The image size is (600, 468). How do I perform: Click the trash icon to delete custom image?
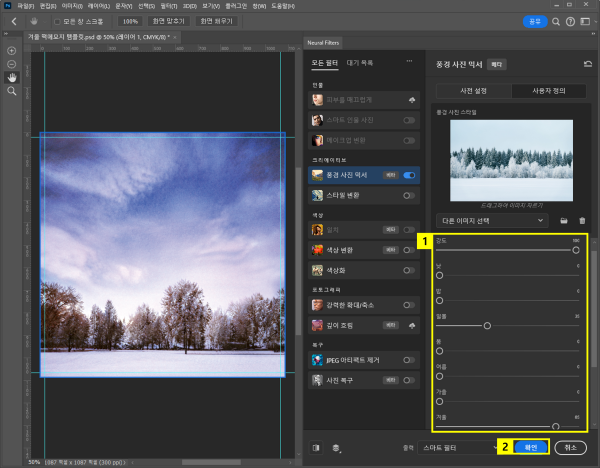[582, 221]
